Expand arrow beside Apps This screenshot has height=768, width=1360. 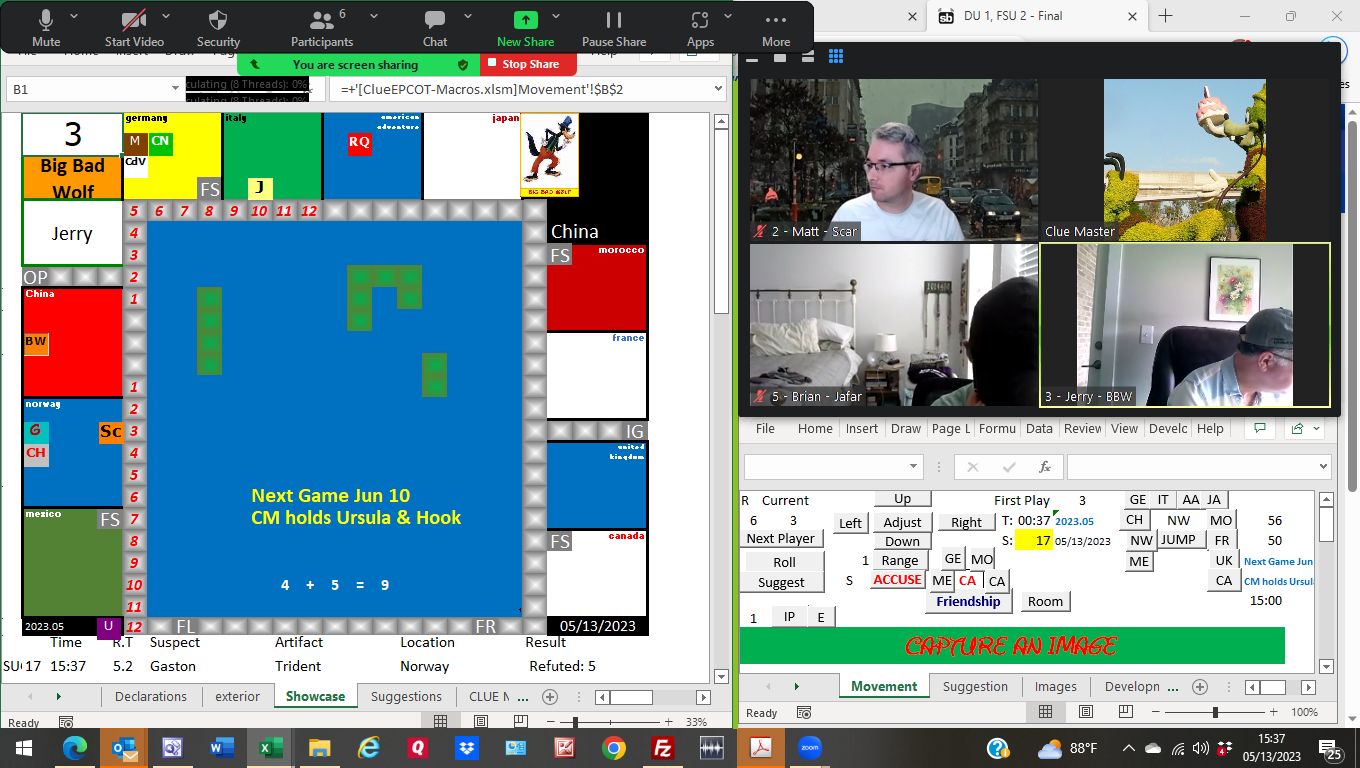click(728, 17)
